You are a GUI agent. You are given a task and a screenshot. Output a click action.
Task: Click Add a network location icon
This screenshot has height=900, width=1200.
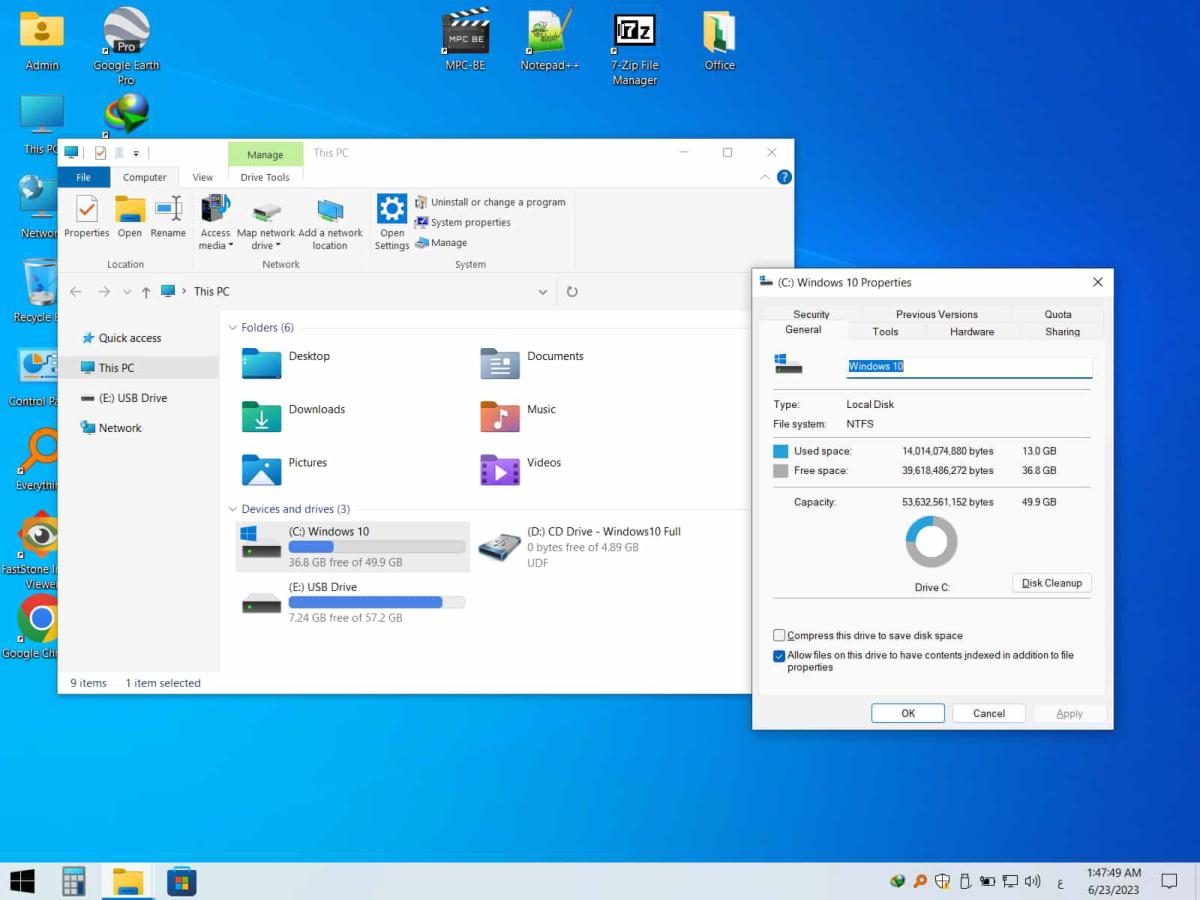330,211
